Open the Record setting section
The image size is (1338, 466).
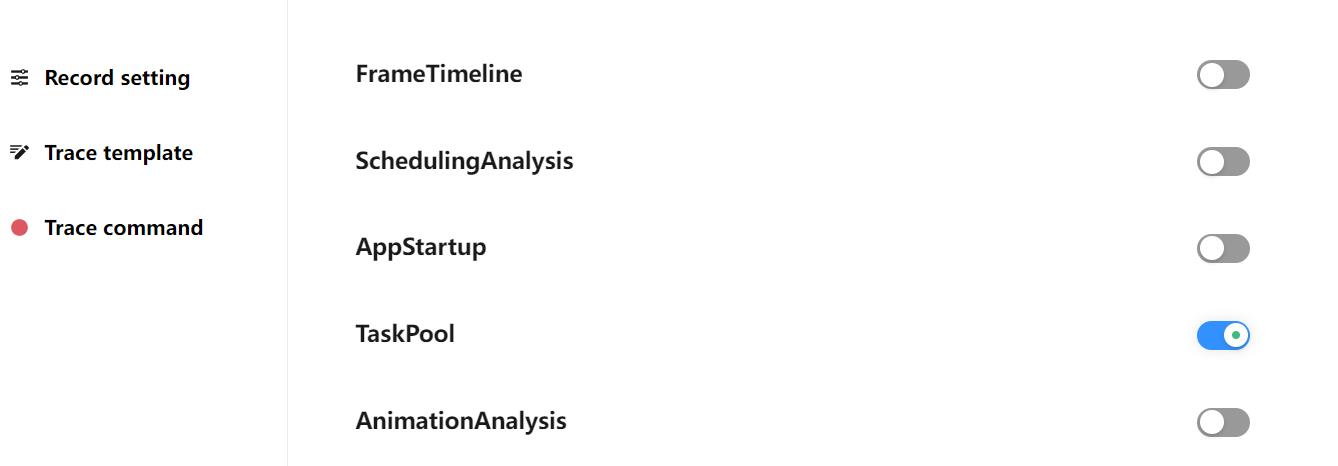pyautogui.click(x=117, y=78)
